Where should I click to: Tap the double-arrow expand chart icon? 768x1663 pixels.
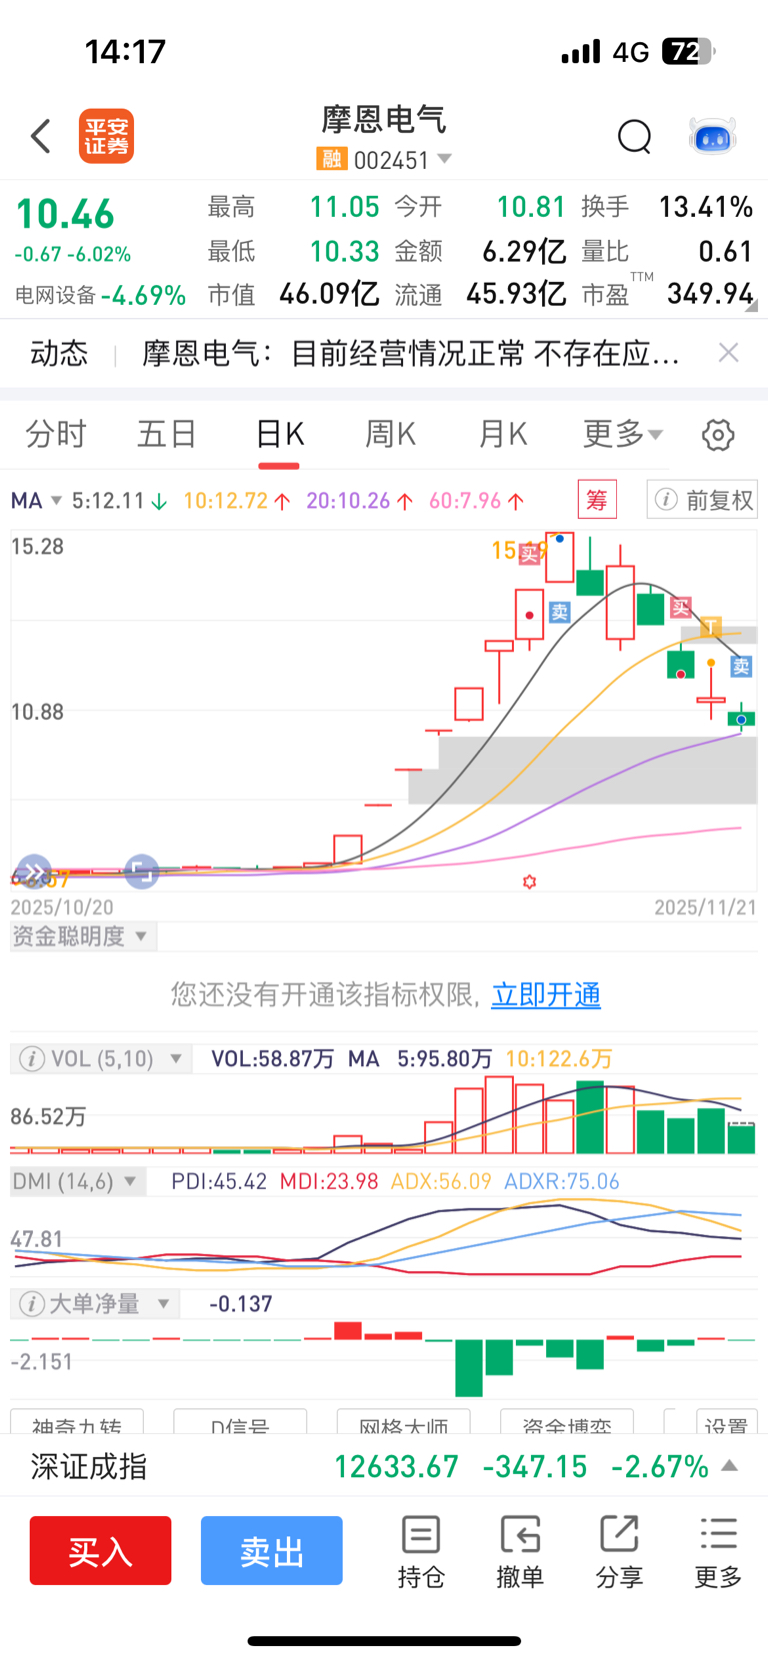pos(33,871)
